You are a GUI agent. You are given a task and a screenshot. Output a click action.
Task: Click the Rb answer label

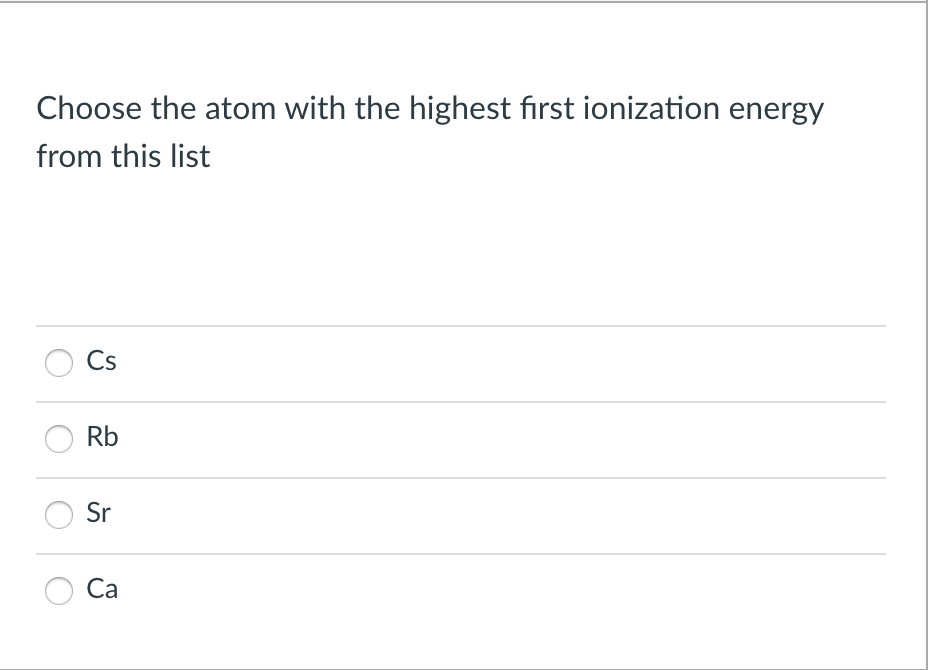103,437
